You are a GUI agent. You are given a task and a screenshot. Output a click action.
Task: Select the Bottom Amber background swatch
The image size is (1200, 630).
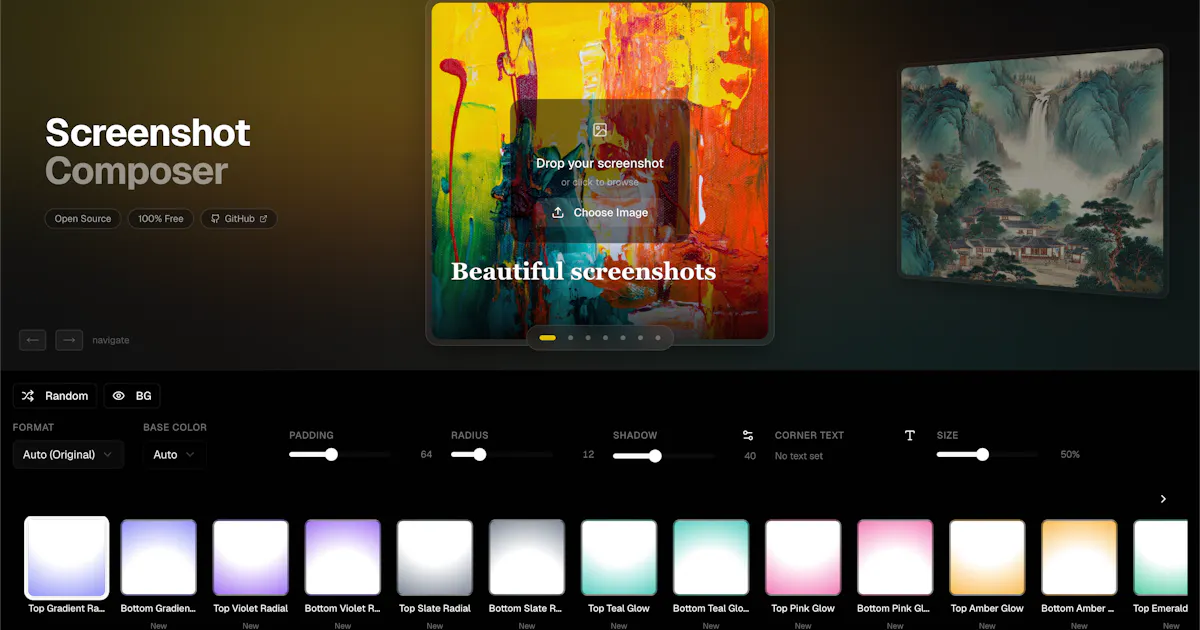coord(1079,557)
